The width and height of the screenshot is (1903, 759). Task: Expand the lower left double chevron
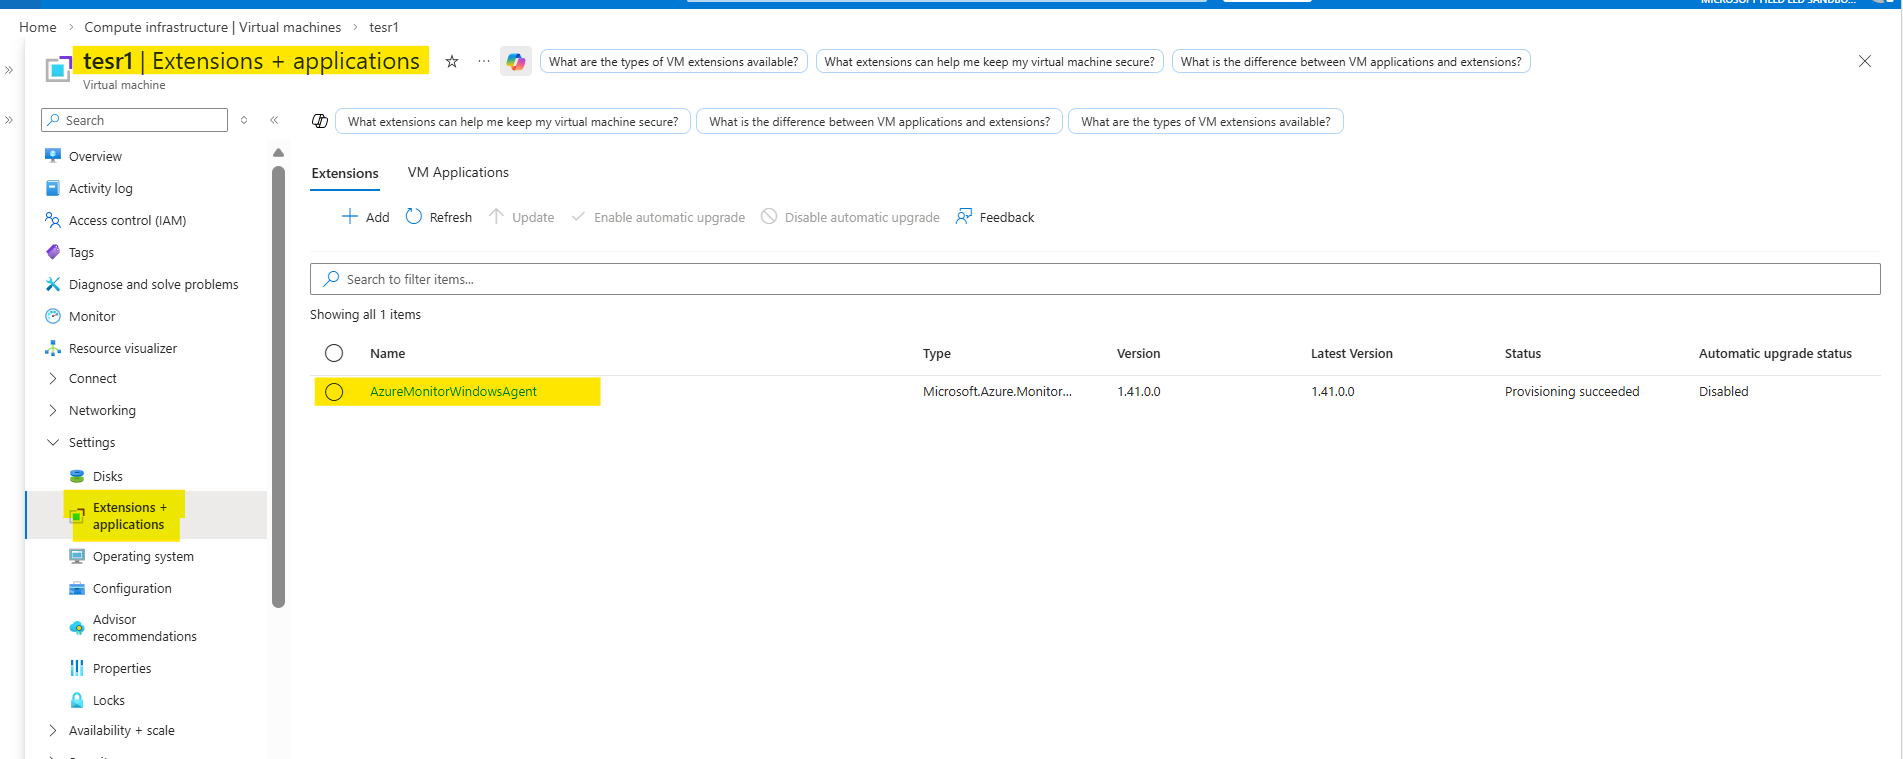tap(9, 120)
